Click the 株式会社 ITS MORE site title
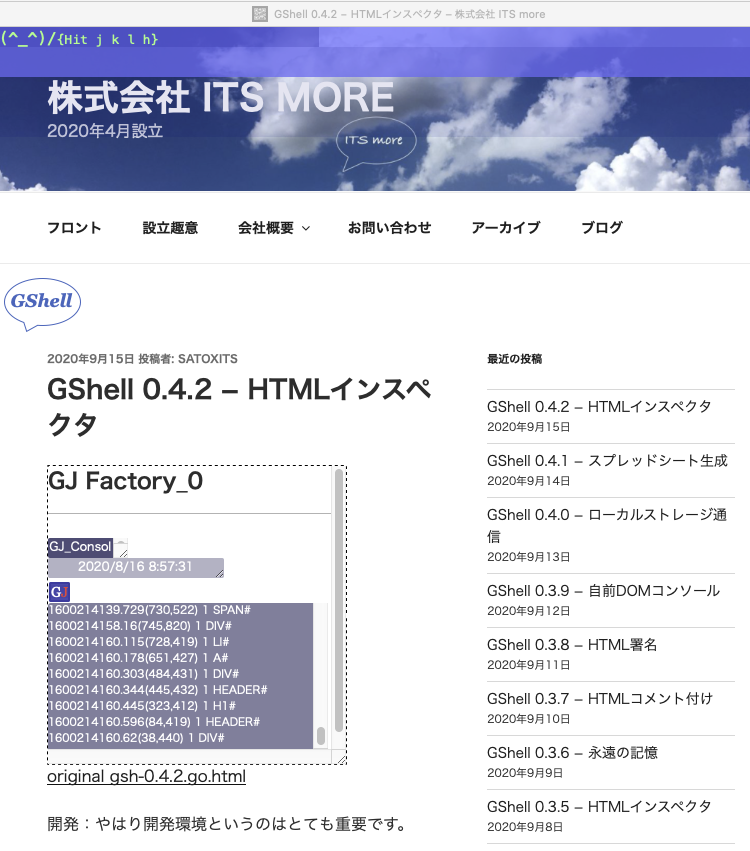Viewport: 750px width, 851px height. (220, 98)
